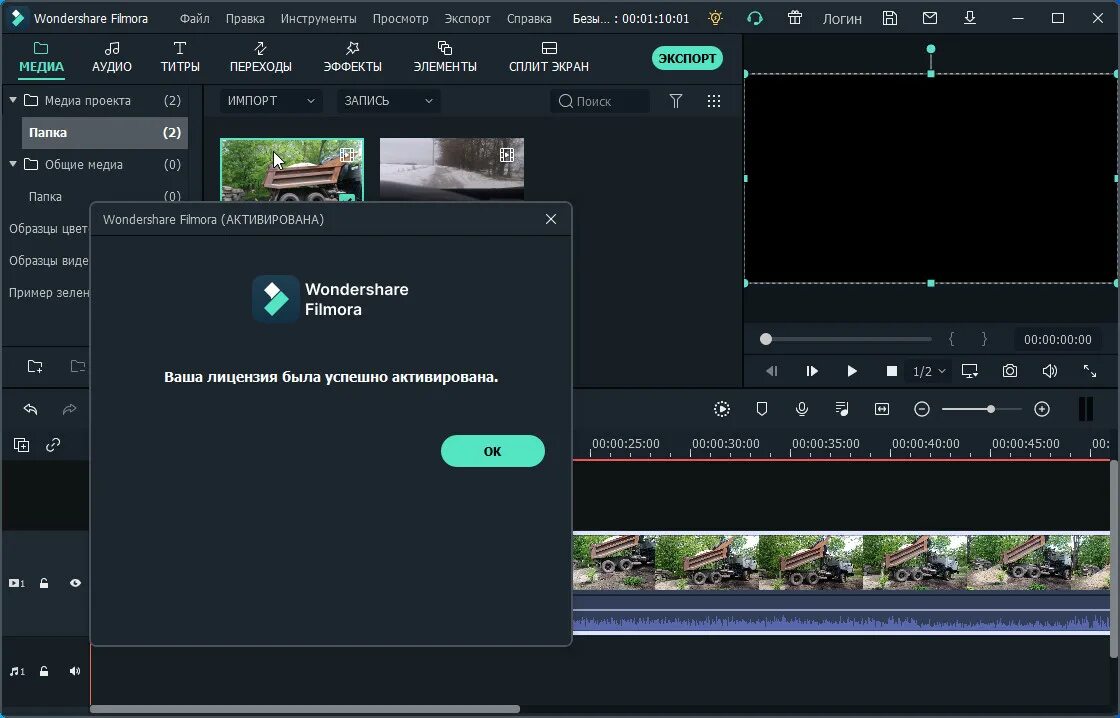Switch to the ТИТРЫ tab

pos(180,58)
